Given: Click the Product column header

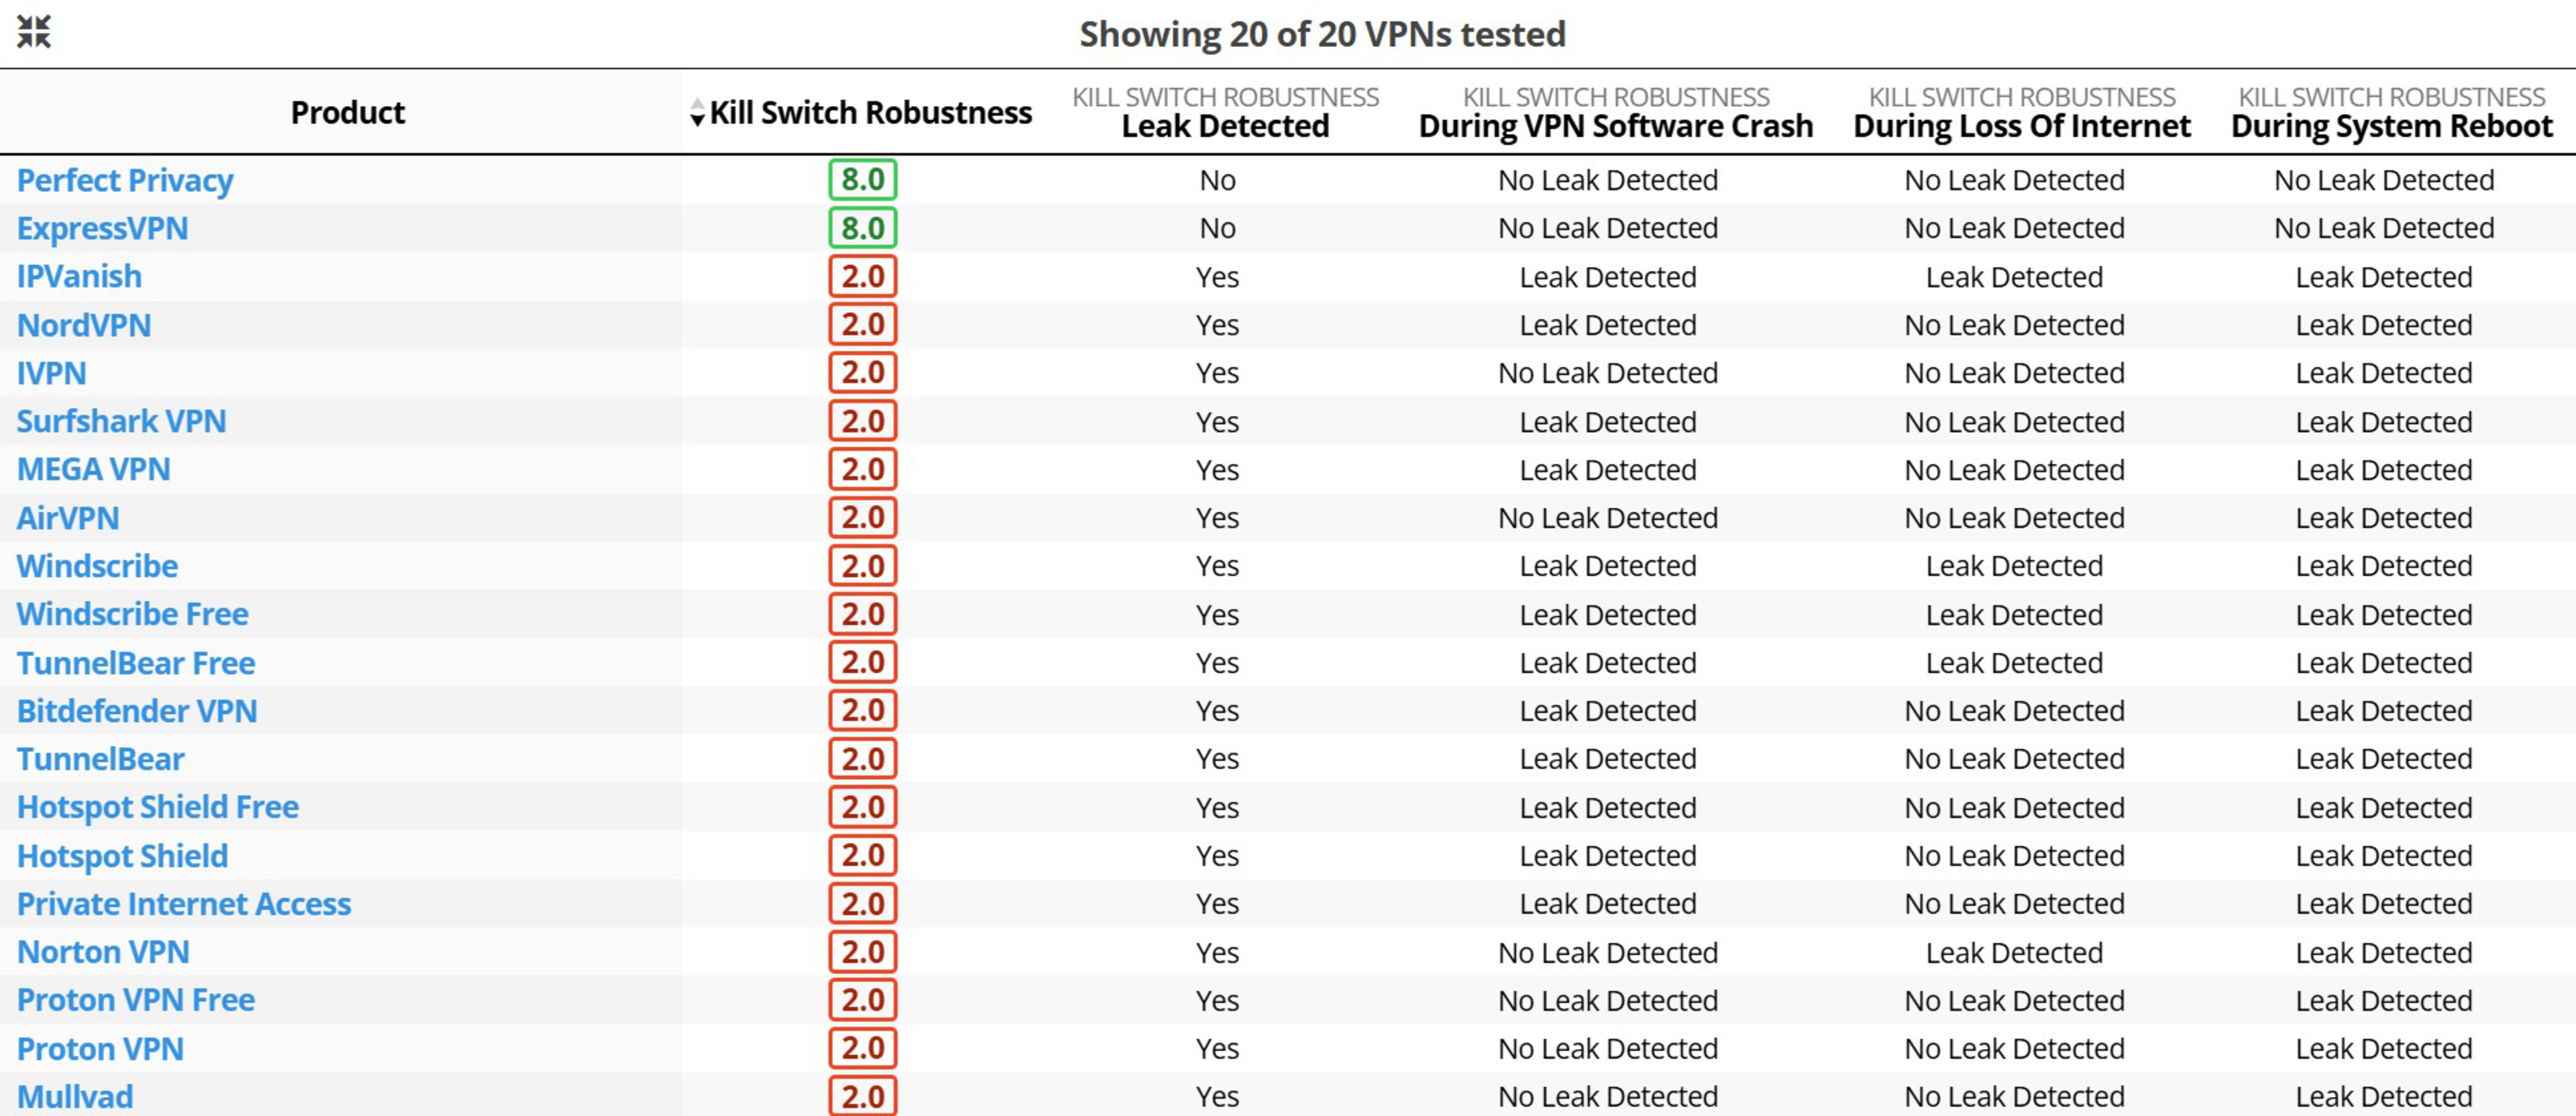Looking at the screenshot, I should point(347,113).
